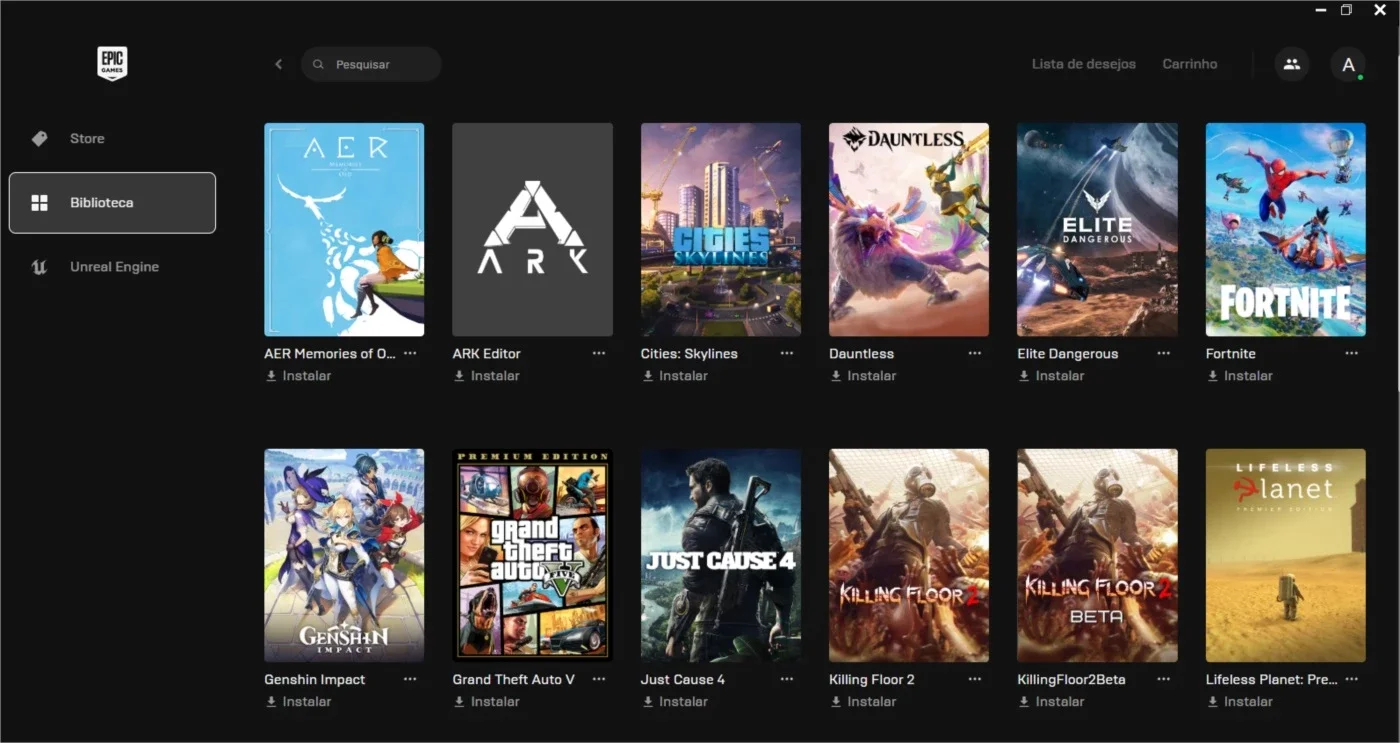Install Elite Dangerous
Image resolution: width=1400 pixels, height=743 pixels.
(x=1051, y=376)
